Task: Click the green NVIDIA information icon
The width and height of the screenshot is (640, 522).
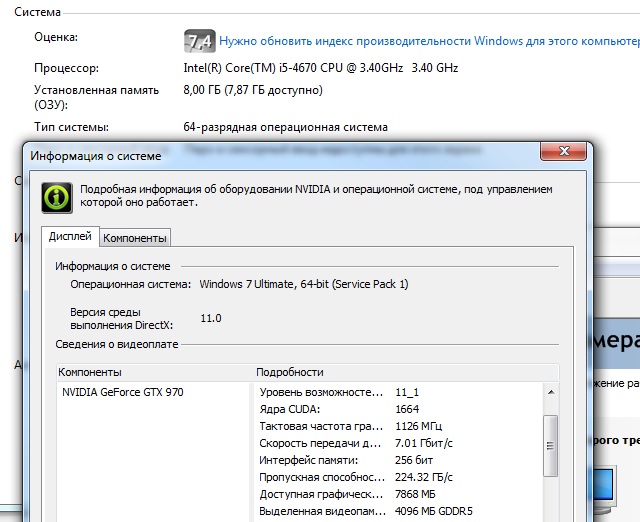Action: click(57, 198)
